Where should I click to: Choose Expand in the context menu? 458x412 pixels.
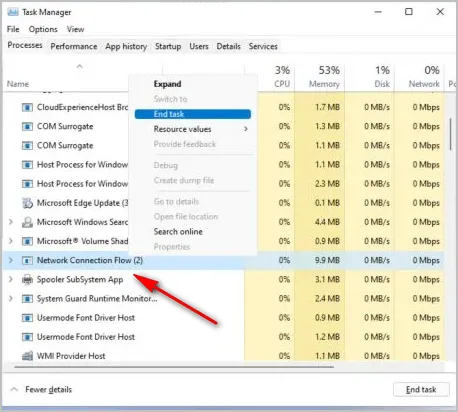pos(167,84)
